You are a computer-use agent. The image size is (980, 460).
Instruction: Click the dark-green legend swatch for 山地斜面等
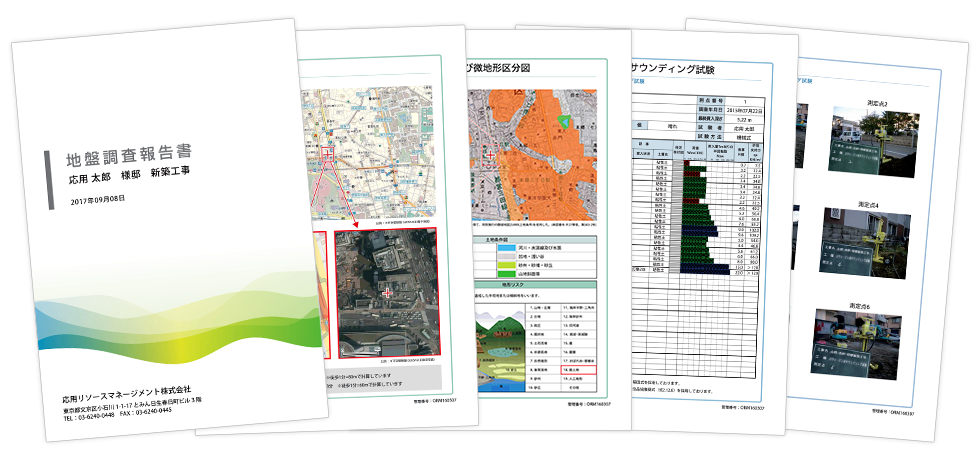pyautogui.click(x=508, y=274)
